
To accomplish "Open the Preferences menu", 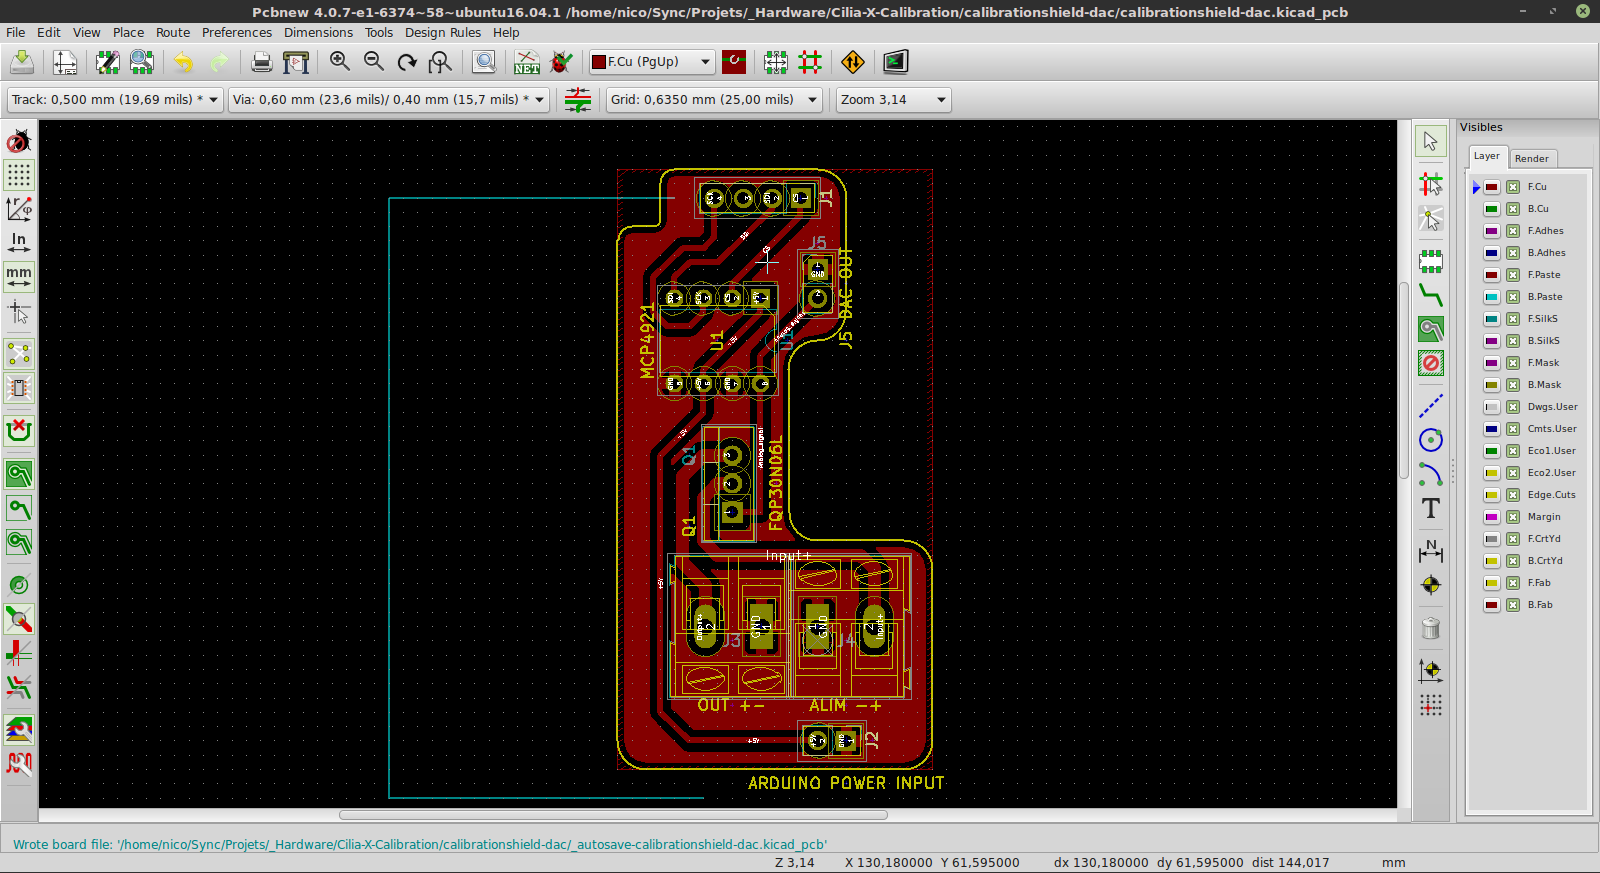I will tap(236, 32).
